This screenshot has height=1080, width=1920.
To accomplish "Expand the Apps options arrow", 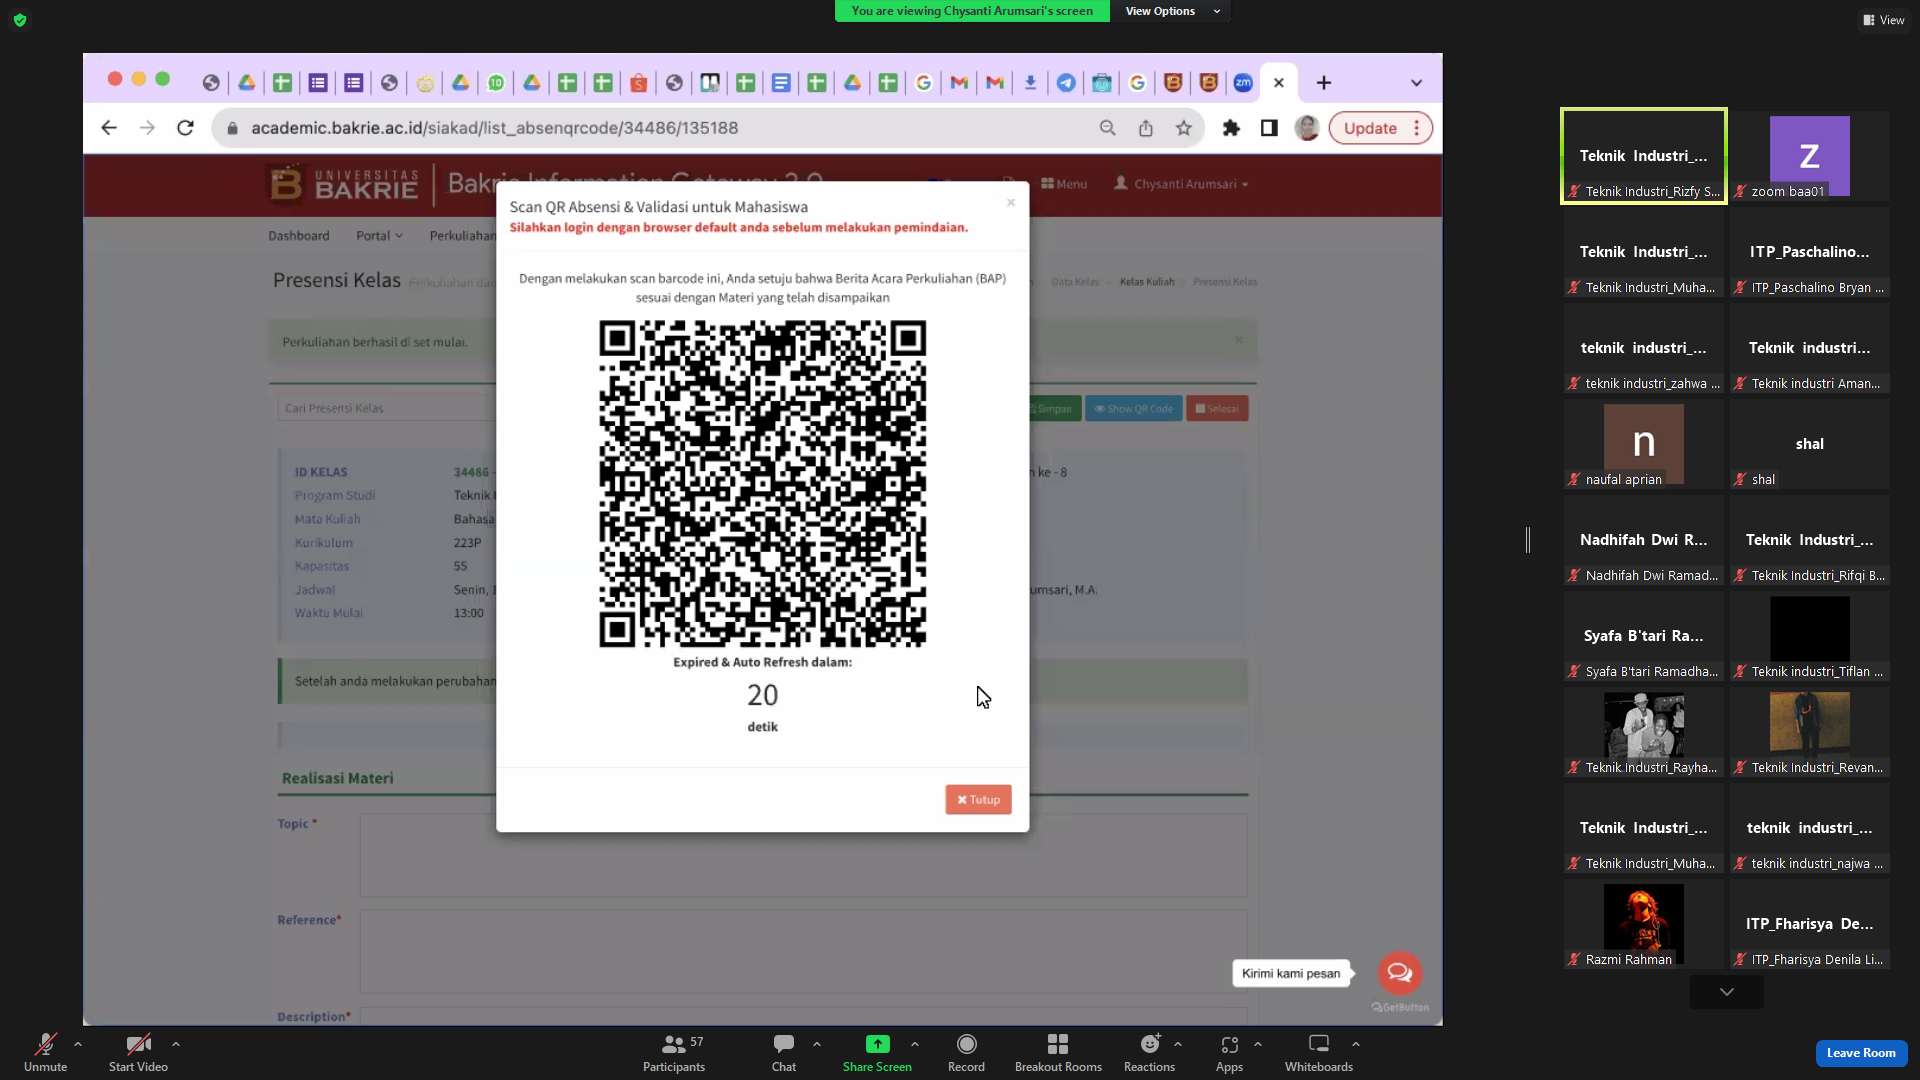I will 1258,1044.
